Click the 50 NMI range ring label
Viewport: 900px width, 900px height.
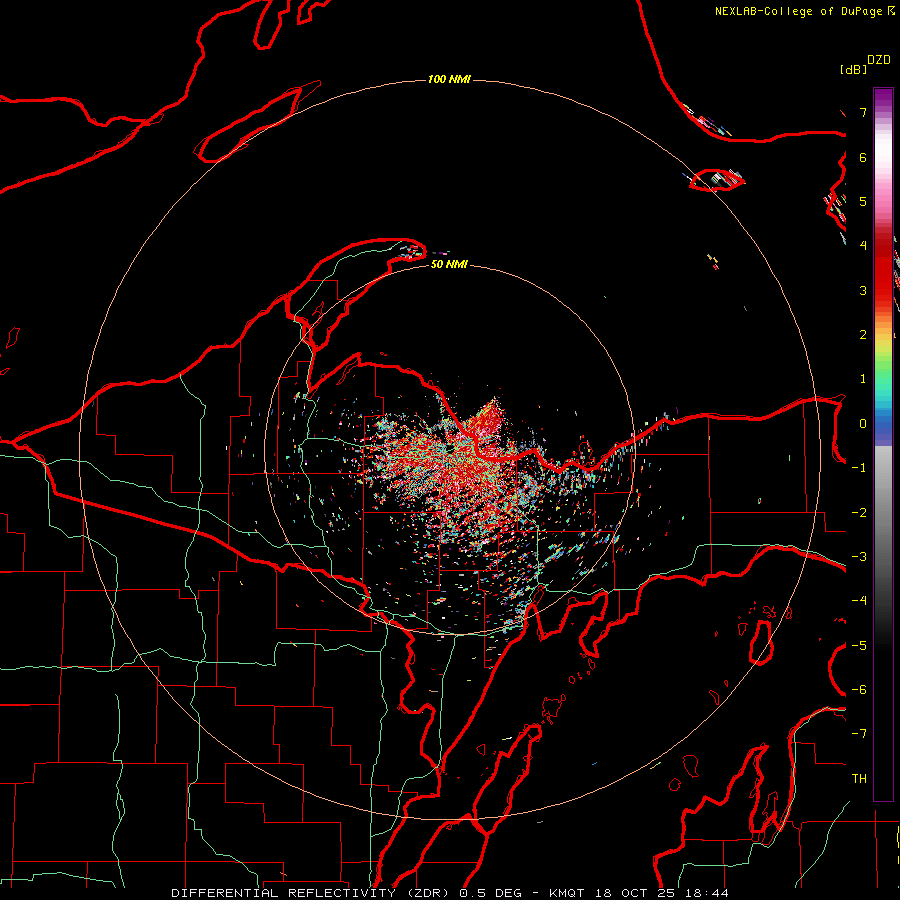pos(449,264)
